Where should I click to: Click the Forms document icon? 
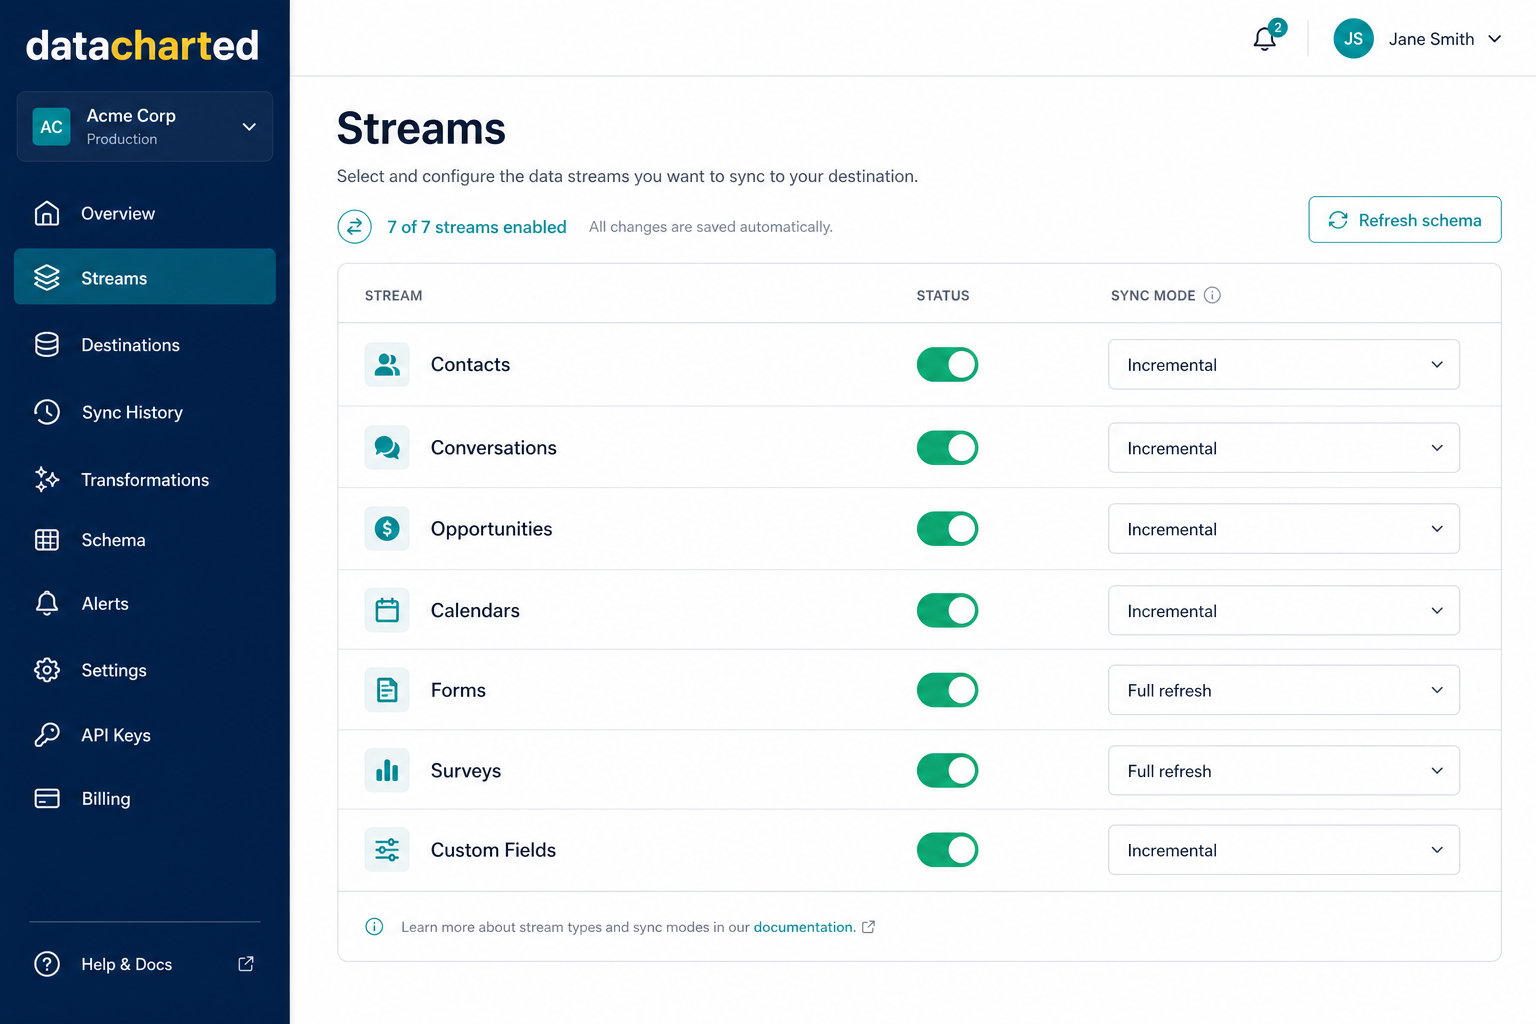pos(387,690)
